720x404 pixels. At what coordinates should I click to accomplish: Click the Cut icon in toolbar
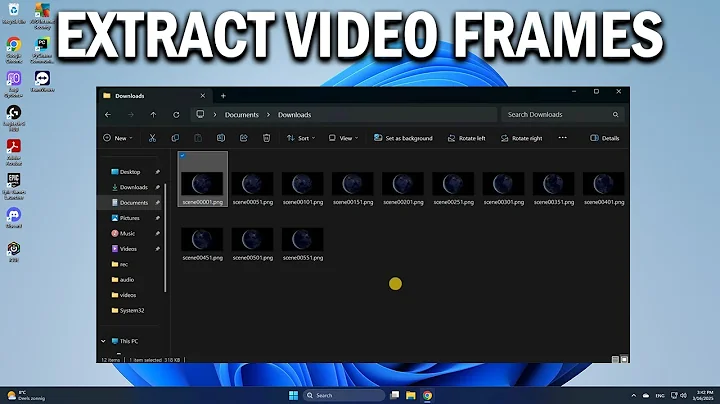click(152, 138)
